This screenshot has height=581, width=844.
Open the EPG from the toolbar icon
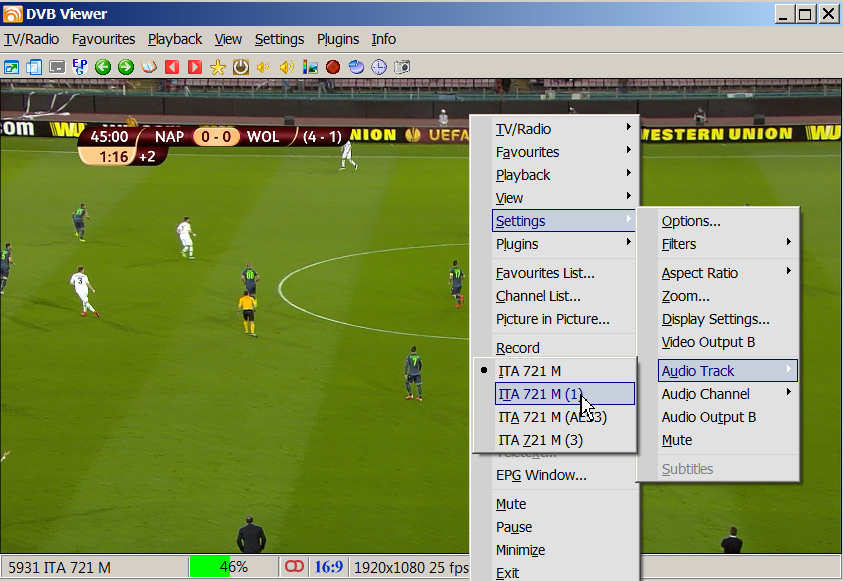[x=80, y=67]
